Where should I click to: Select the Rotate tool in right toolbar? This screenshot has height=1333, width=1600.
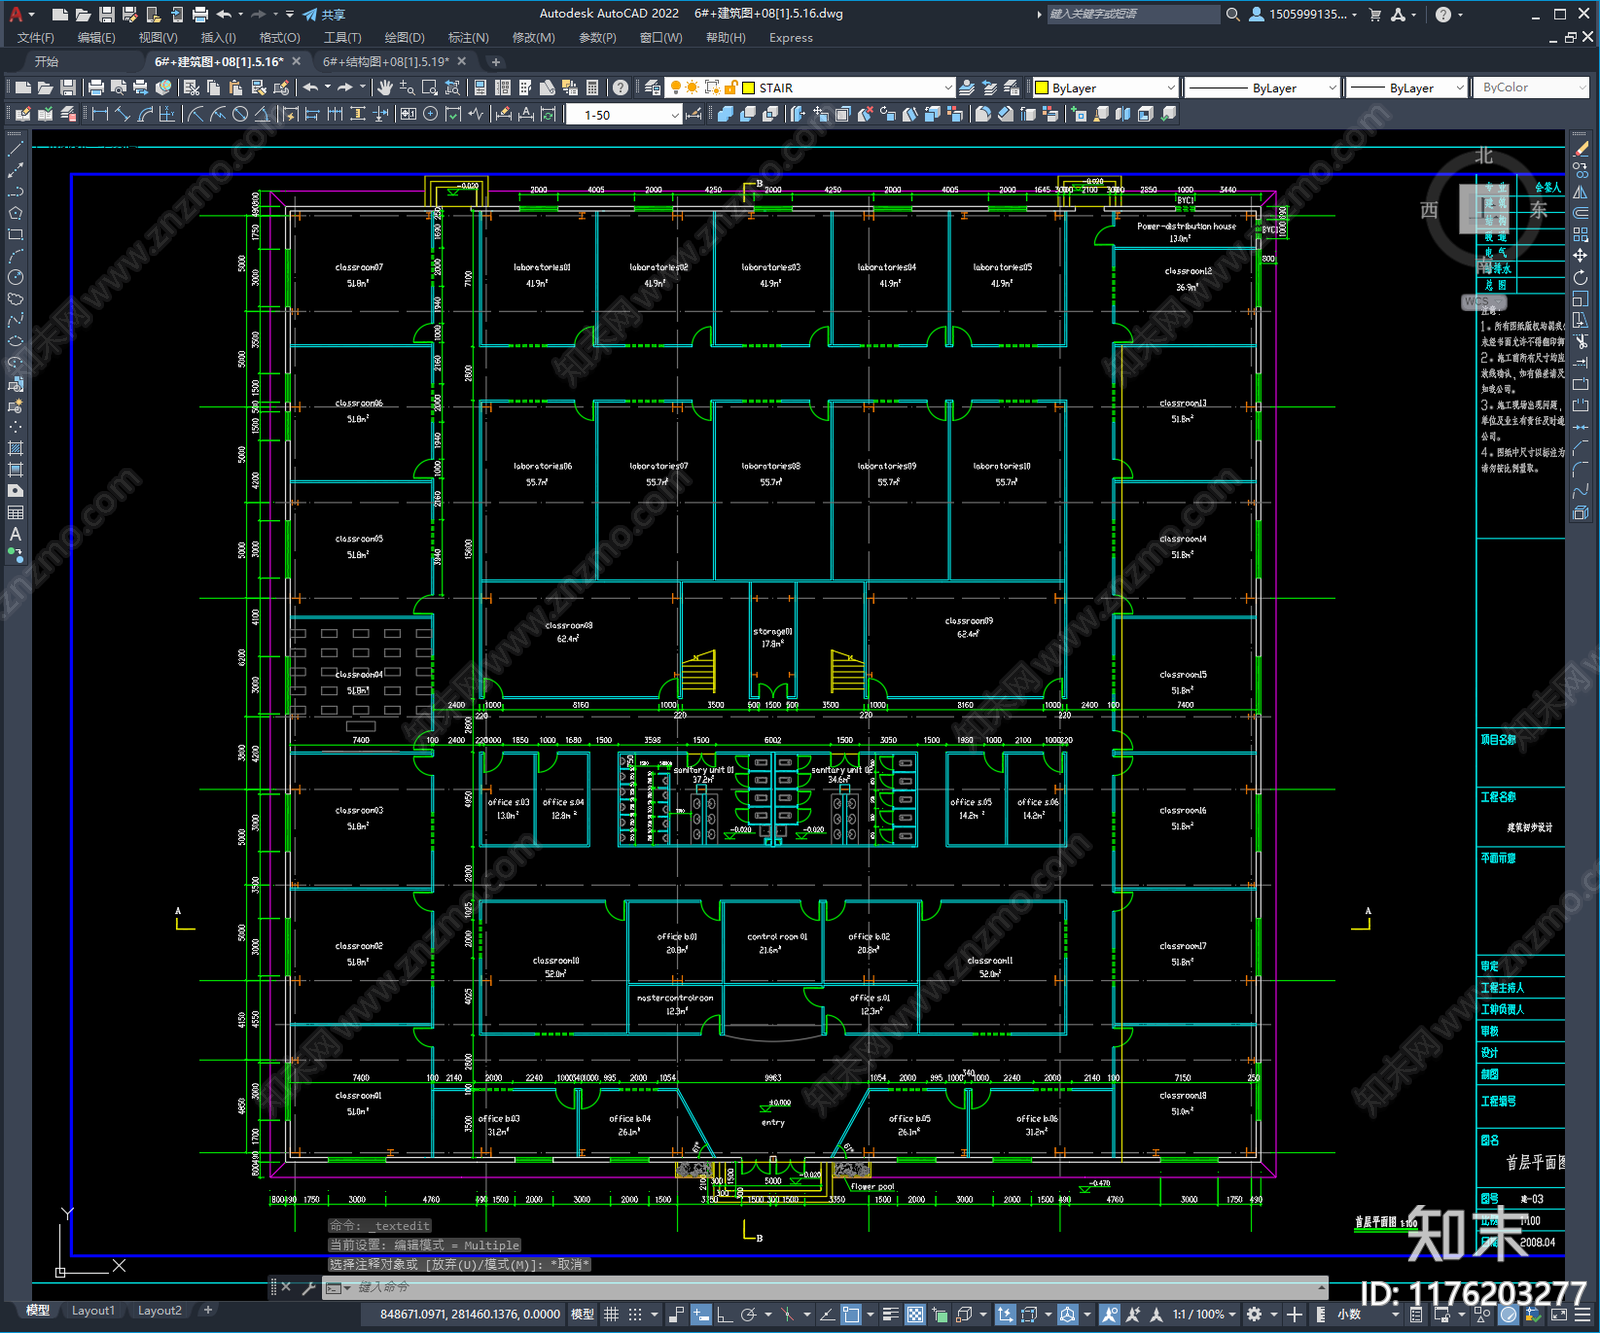coord(1581,277)
